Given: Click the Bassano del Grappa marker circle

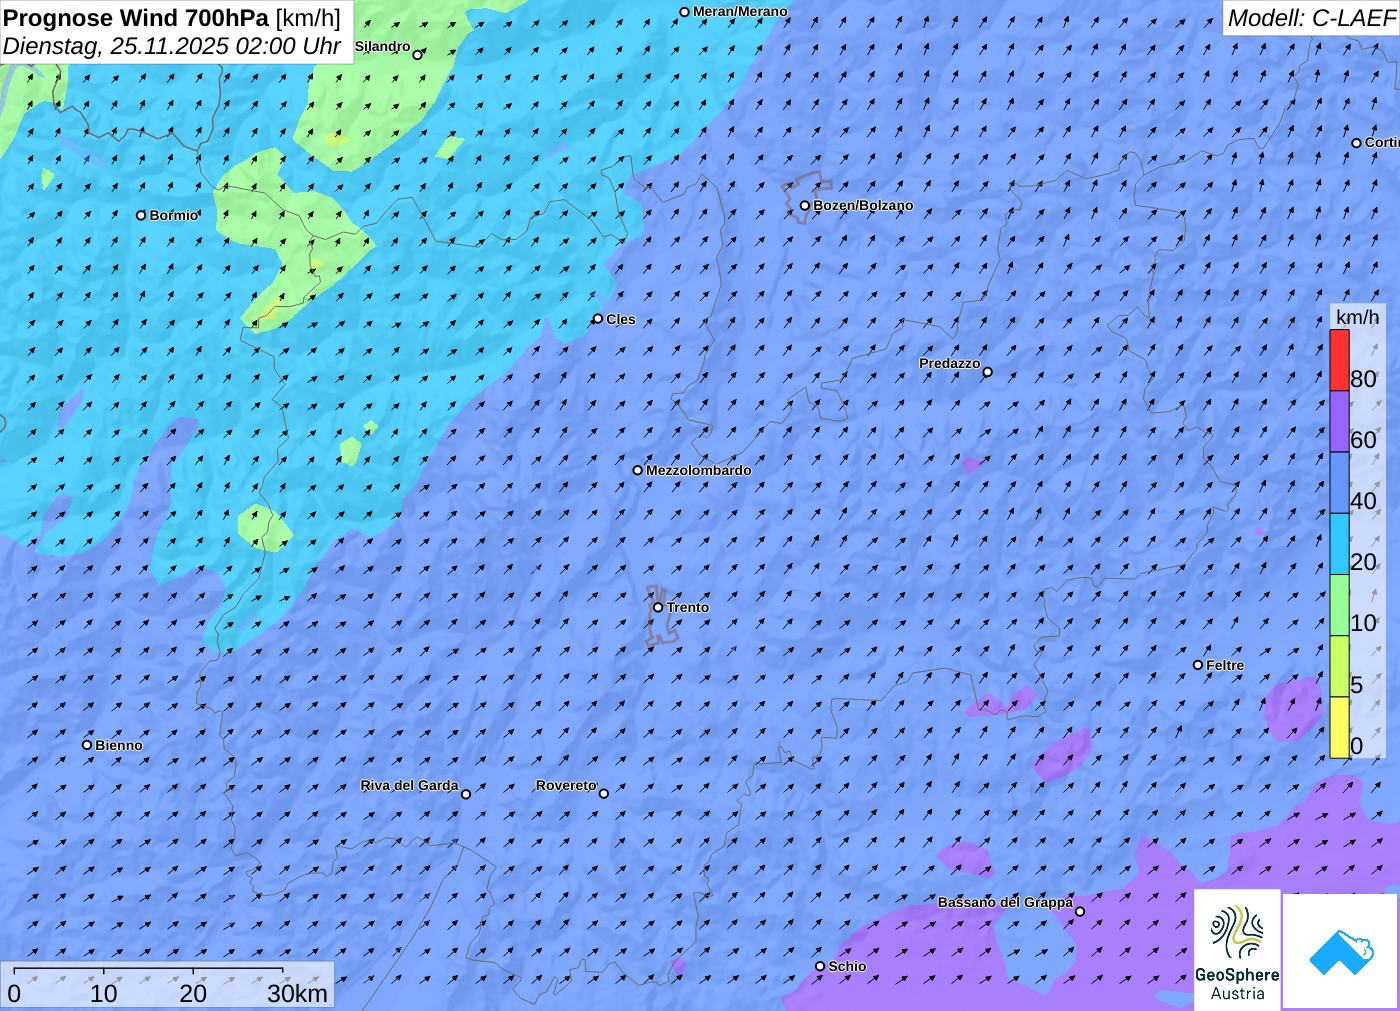Looking at the screenshot, I should click(1080, 911).
